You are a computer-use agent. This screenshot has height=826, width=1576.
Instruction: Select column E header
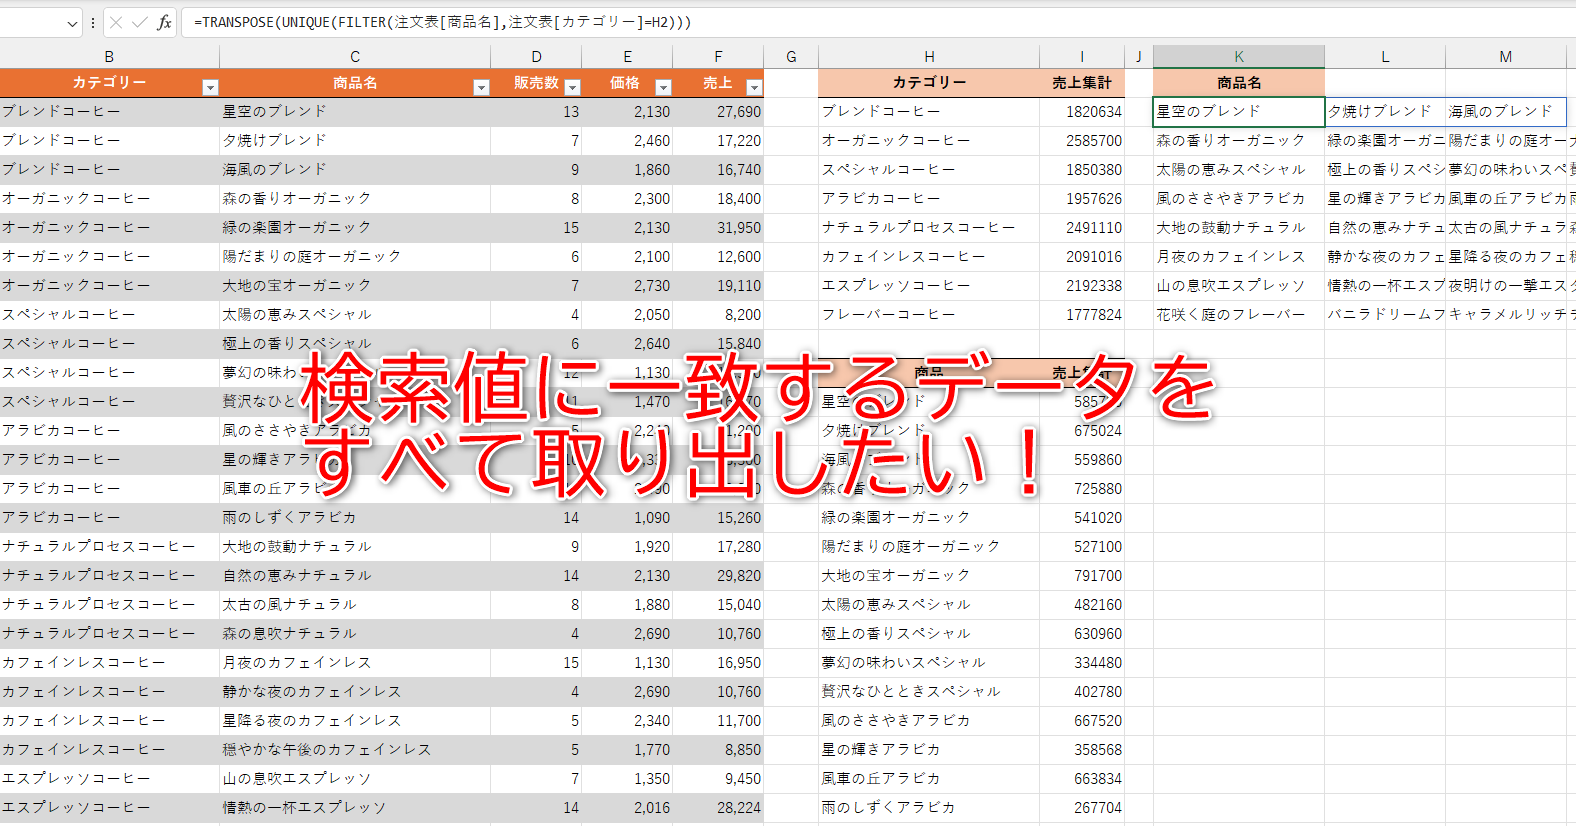tap(627, 57)
